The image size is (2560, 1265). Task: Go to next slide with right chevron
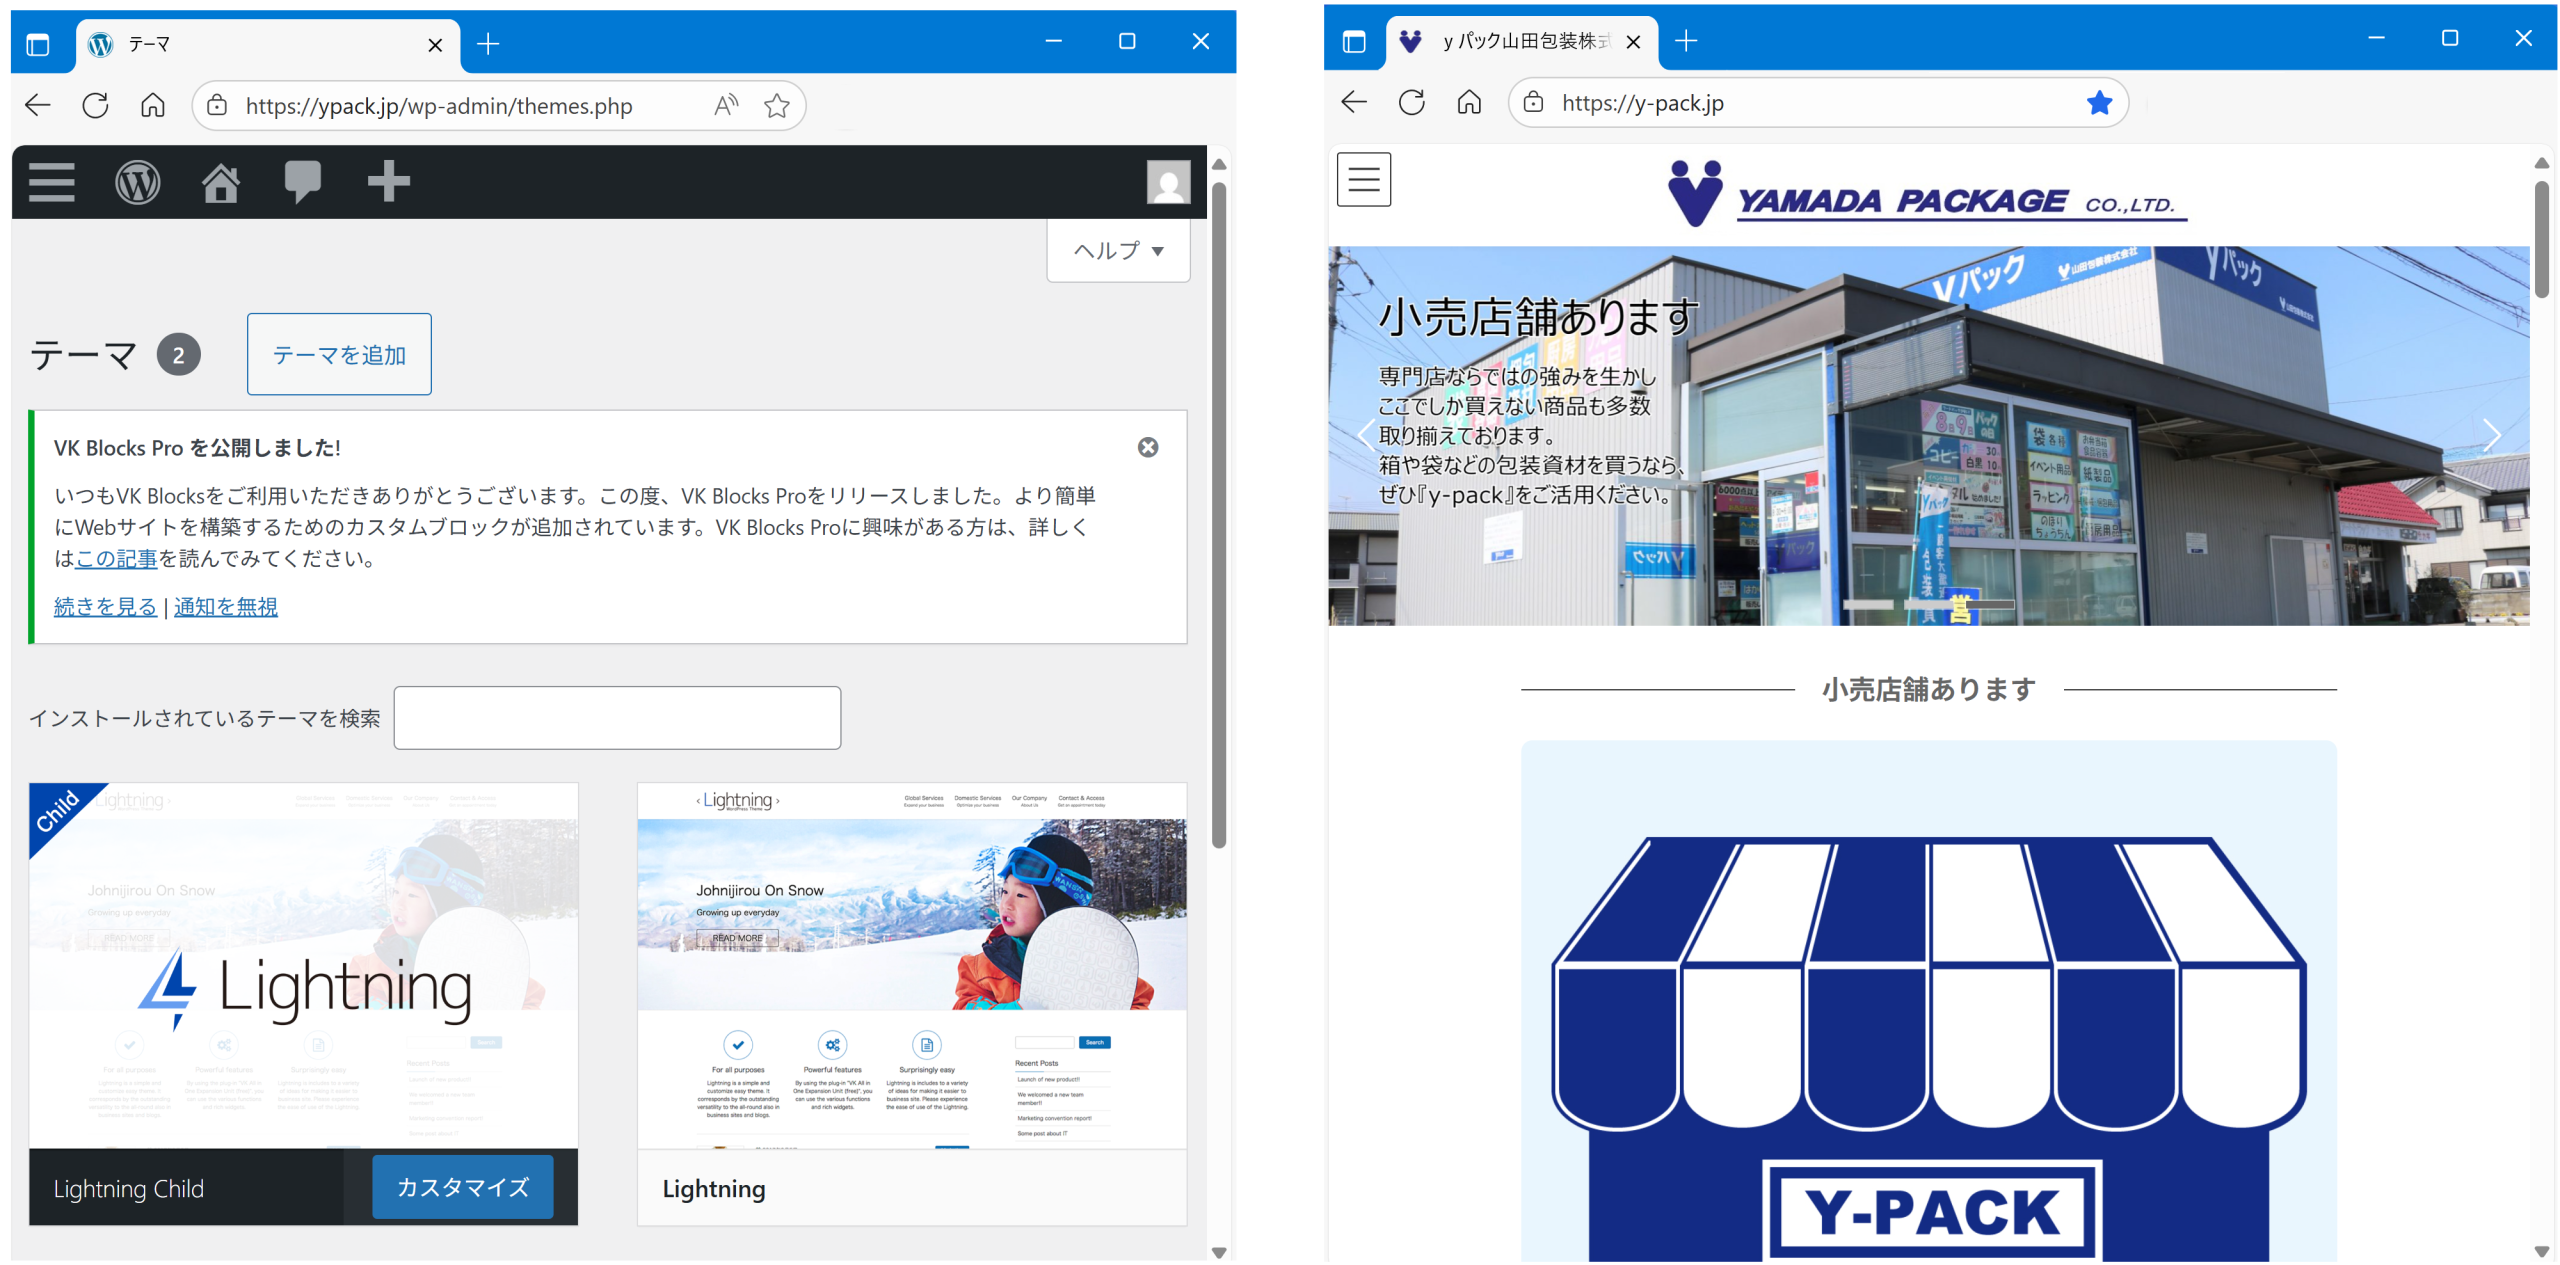[x=2490, y=435]
